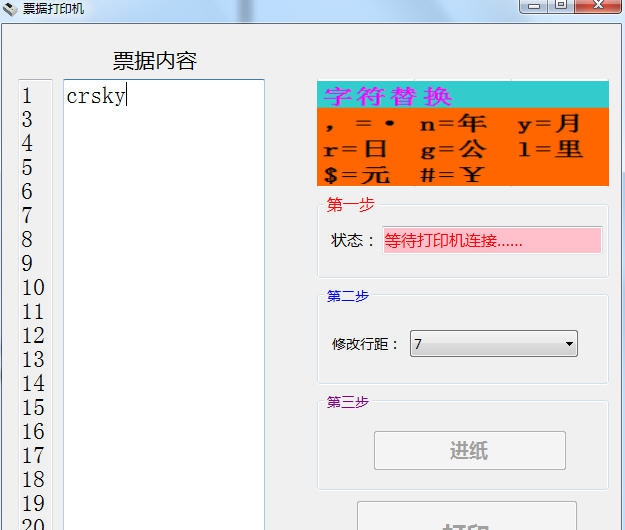Click the 进纸 button
Viewport: 625px width, 530px height.
[470, 450]
